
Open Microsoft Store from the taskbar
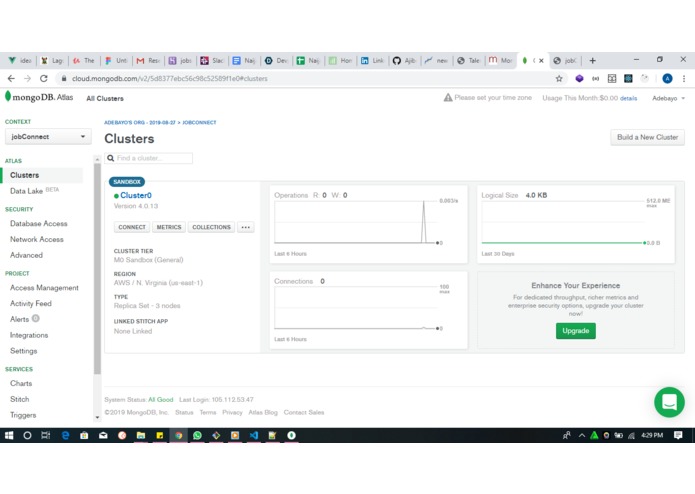[84, 435]
